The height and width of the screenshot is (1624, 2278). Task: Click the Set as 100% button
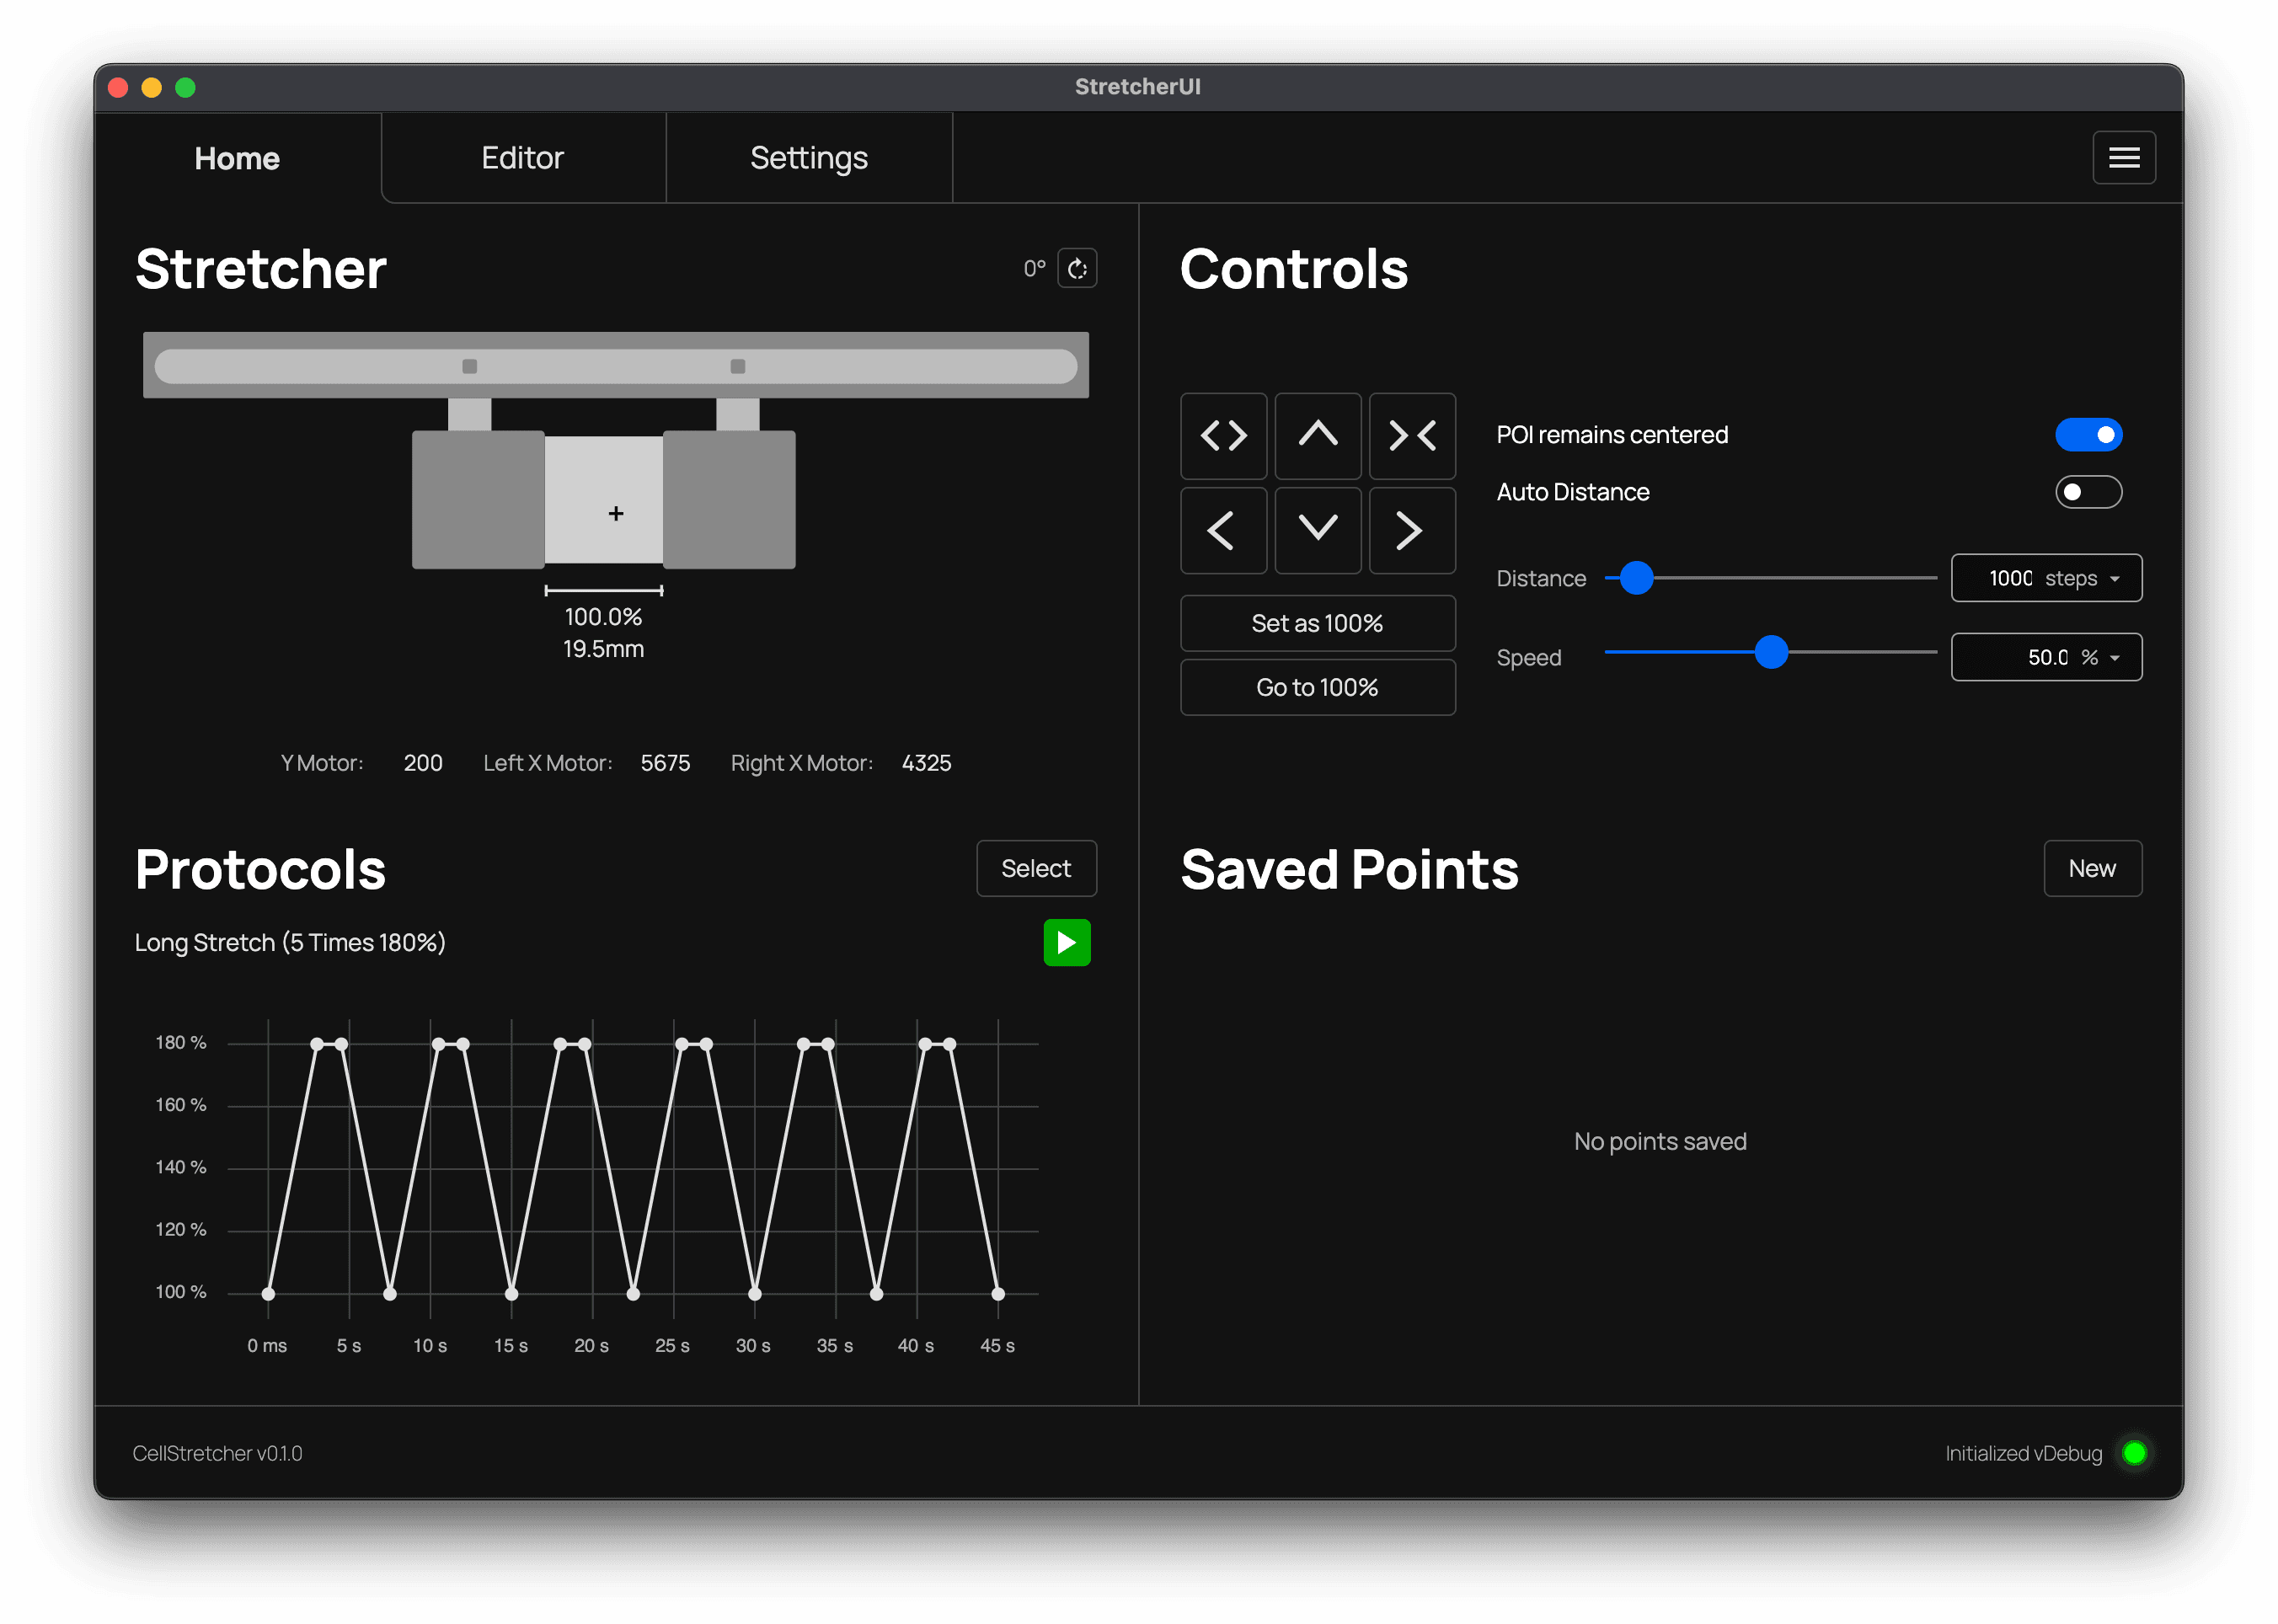pyautogui.click(x=1317, y=623)
